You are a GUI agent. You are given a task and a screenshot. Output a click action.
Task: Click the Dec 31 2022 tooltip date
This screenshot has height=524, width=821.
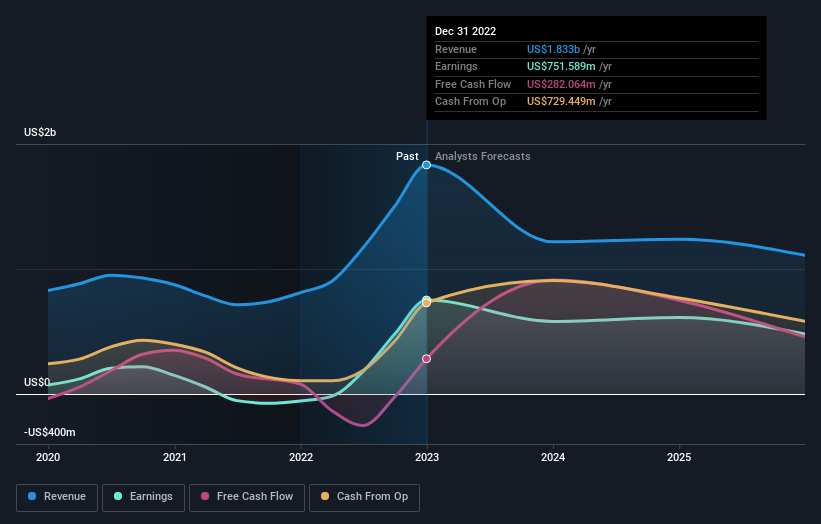pyautogui.click(x=465, y=31)
